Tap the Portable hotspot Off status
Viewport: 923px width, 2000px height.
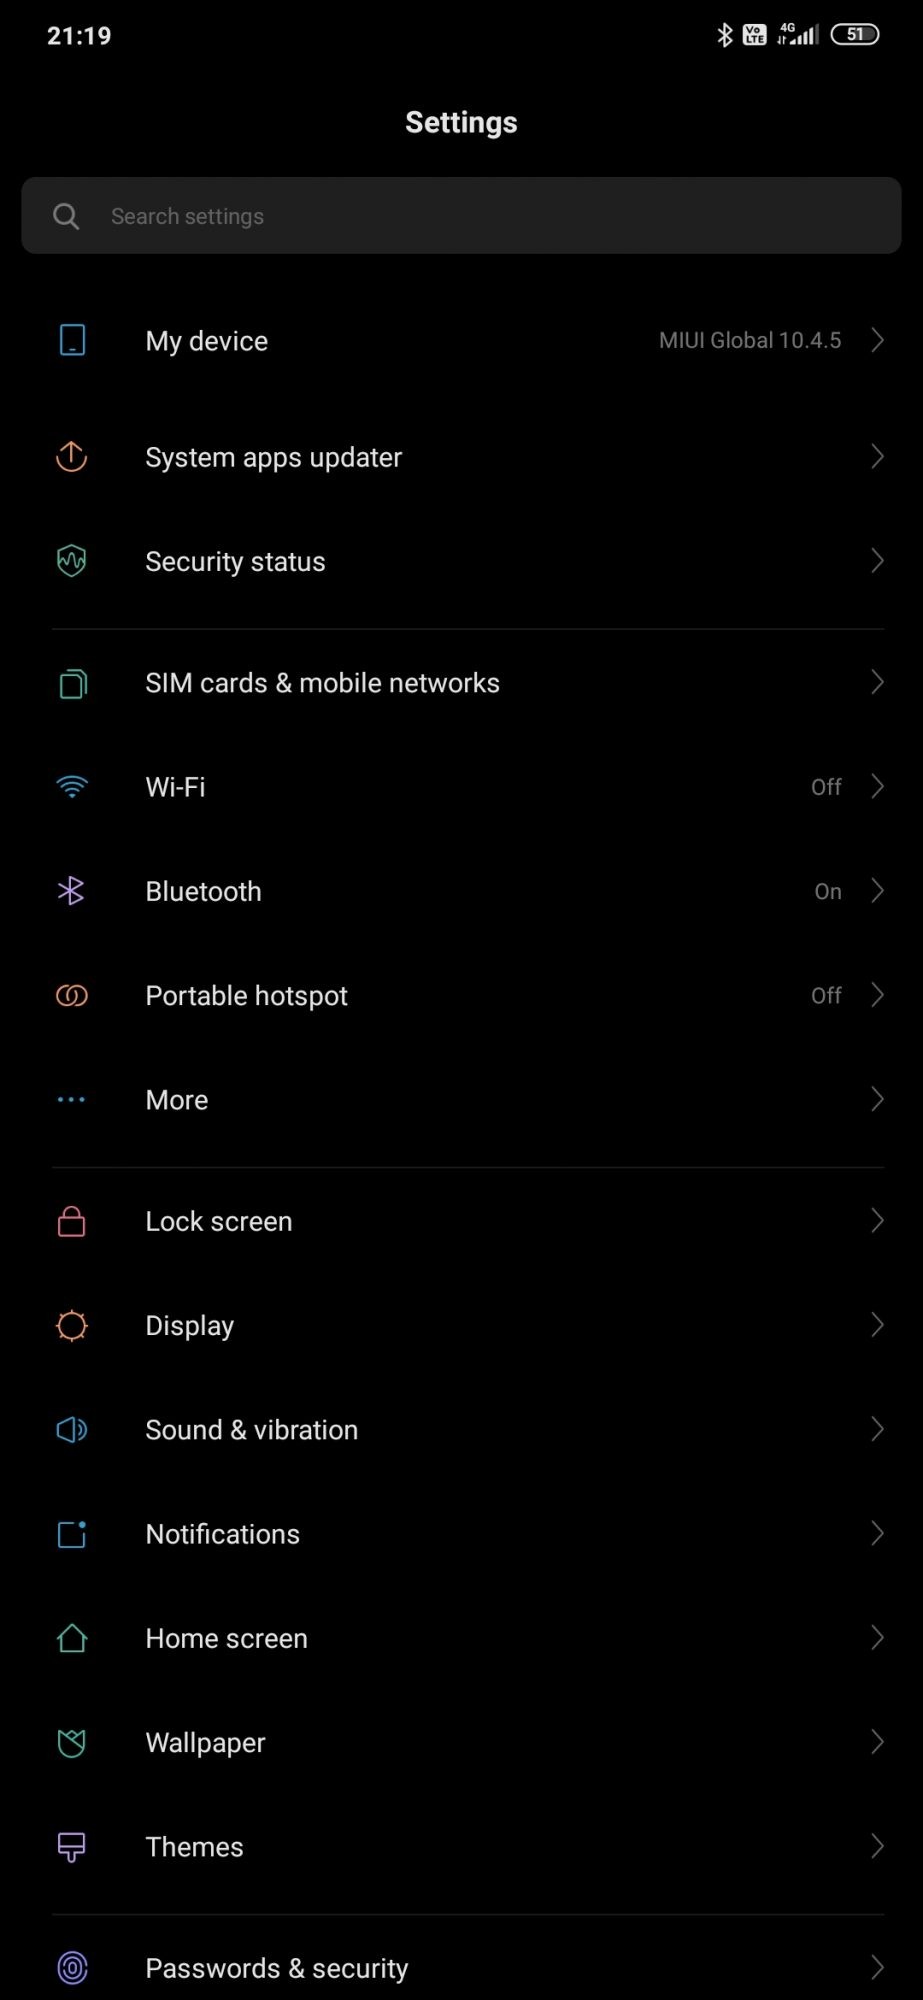(x=826, y=995)
